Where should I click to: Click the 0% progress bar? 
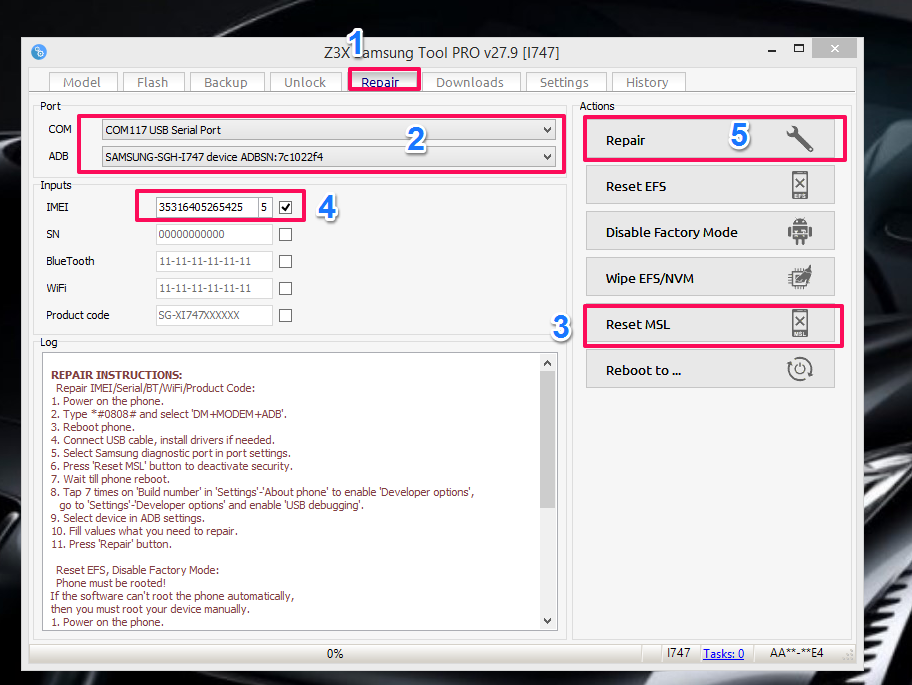335,654
